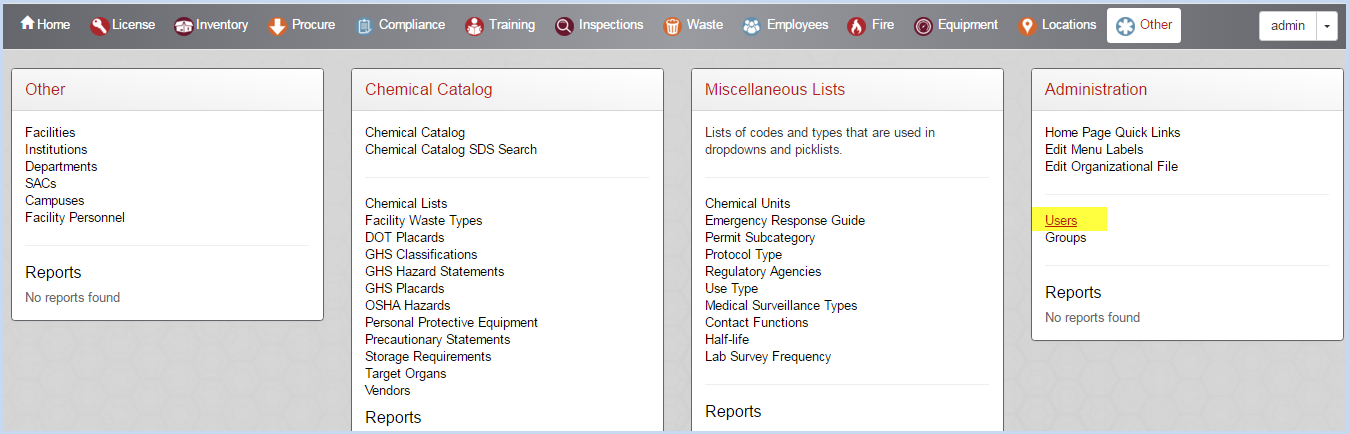Click the Fire flame icon

[856, 26]
